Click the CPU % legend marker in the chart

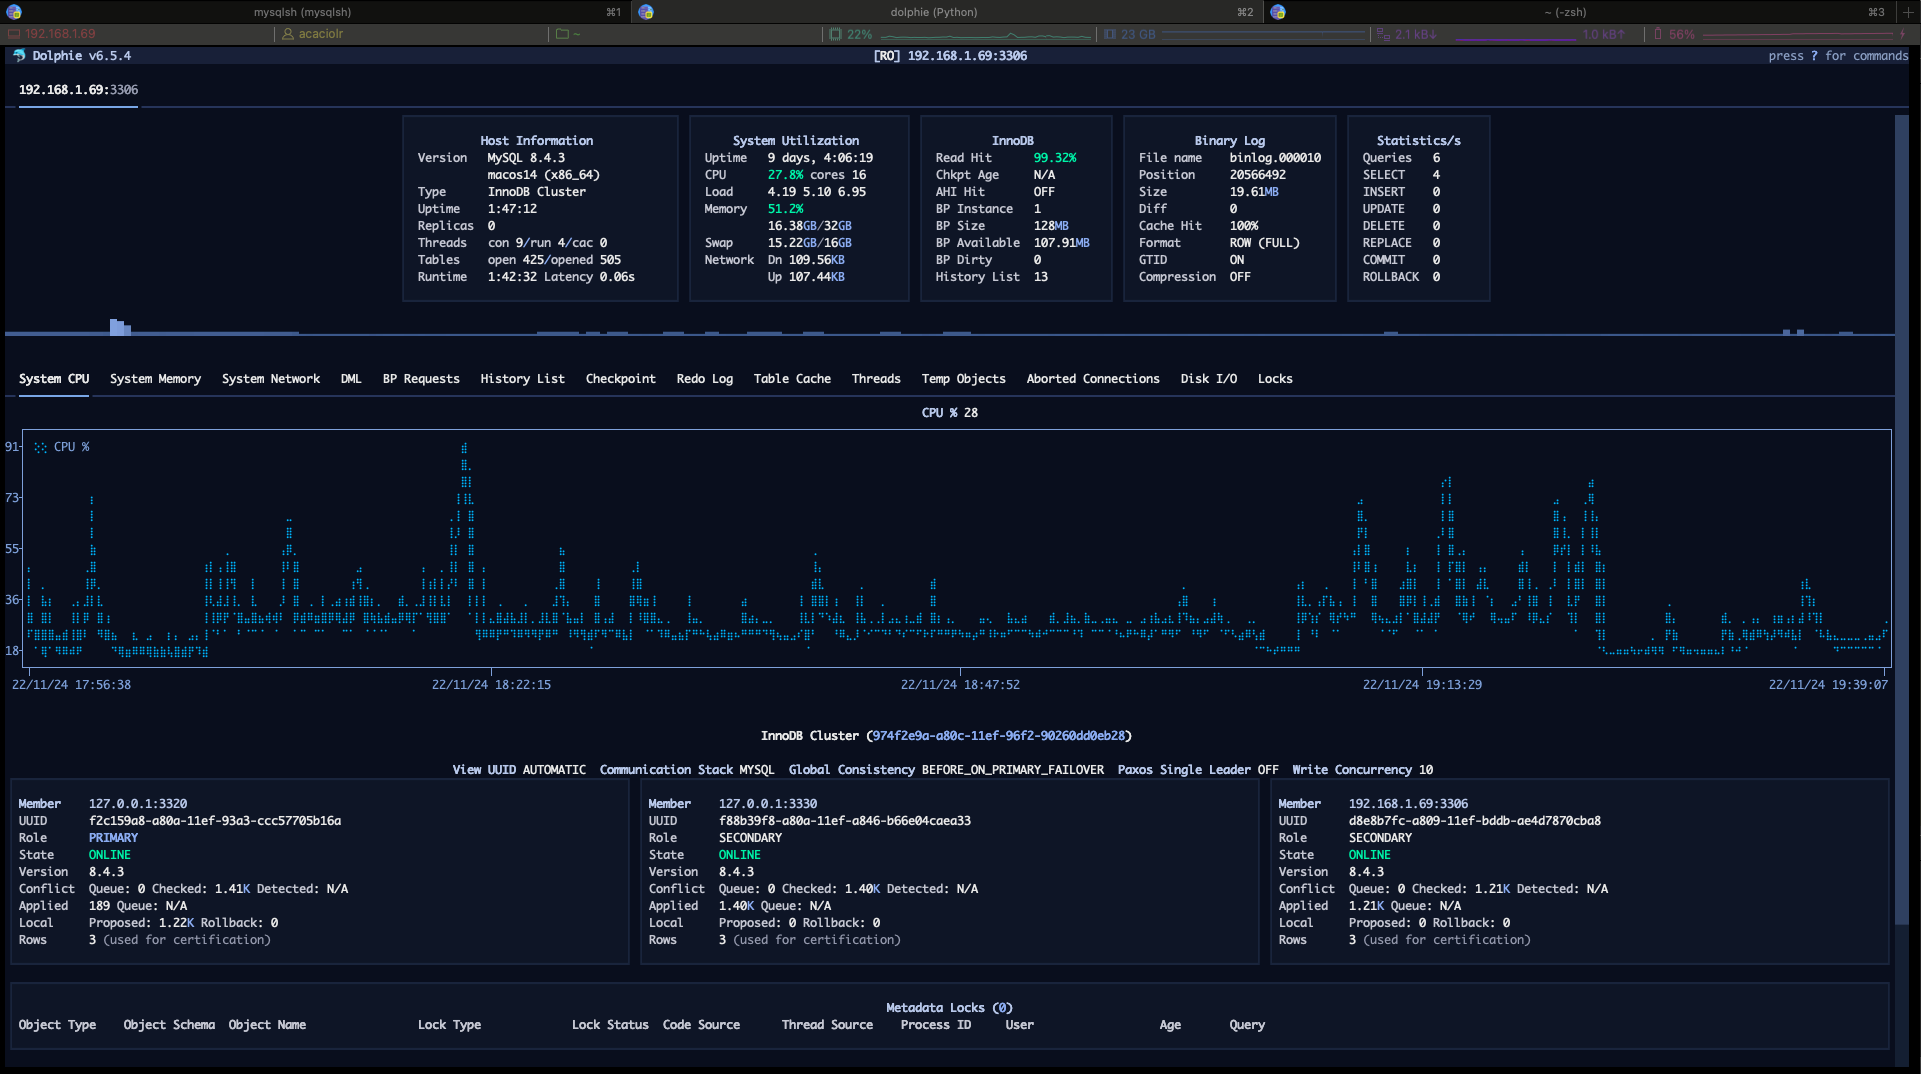pyautogui.click(x=41, y=447)
